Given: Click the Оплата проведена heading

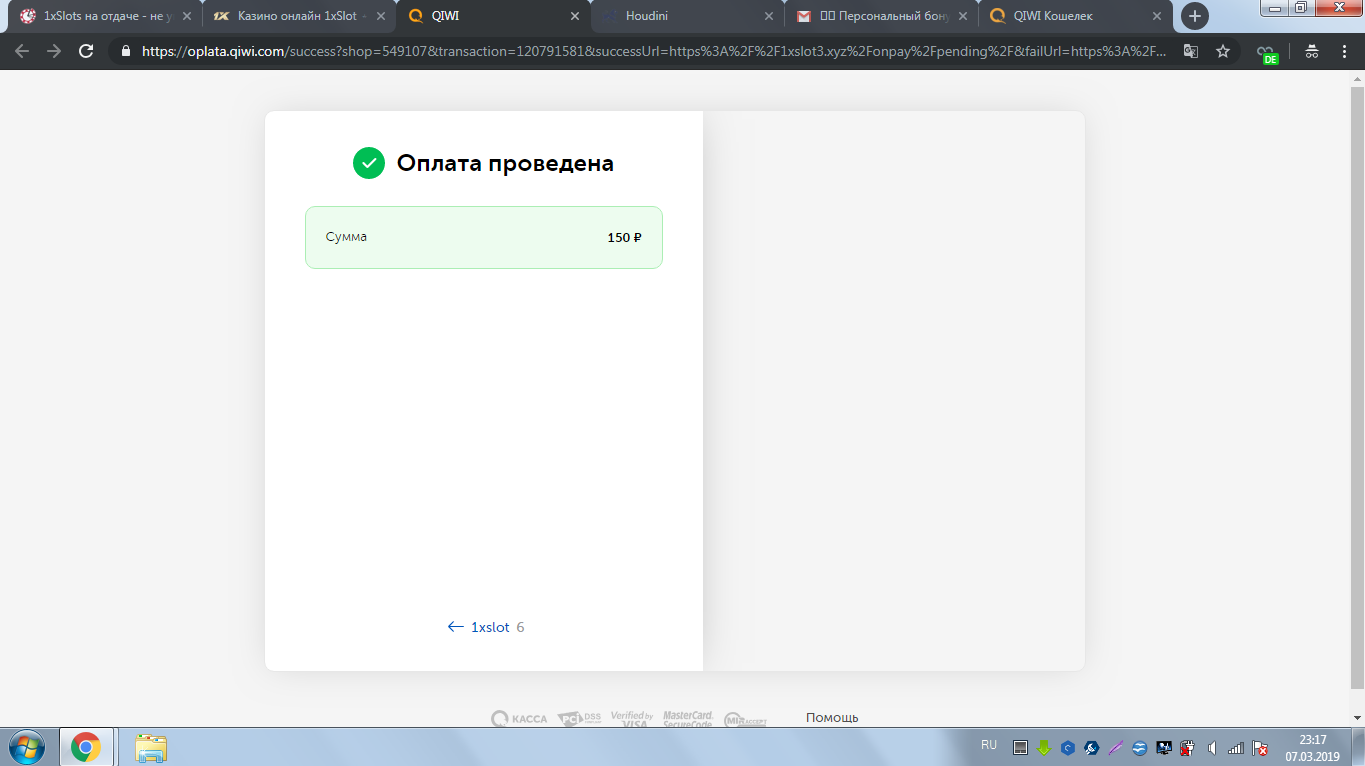Looking at the screenshot, I should [505, 163].
